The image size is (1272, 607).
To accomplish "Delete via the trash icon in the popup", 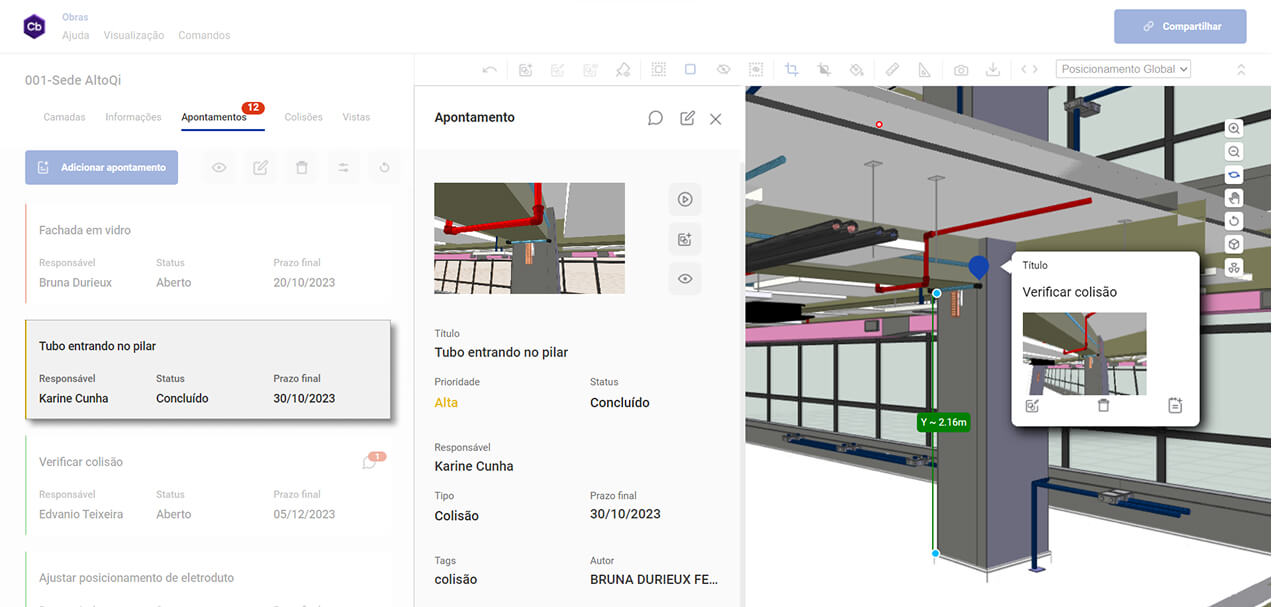I will tap(1103, 406).
